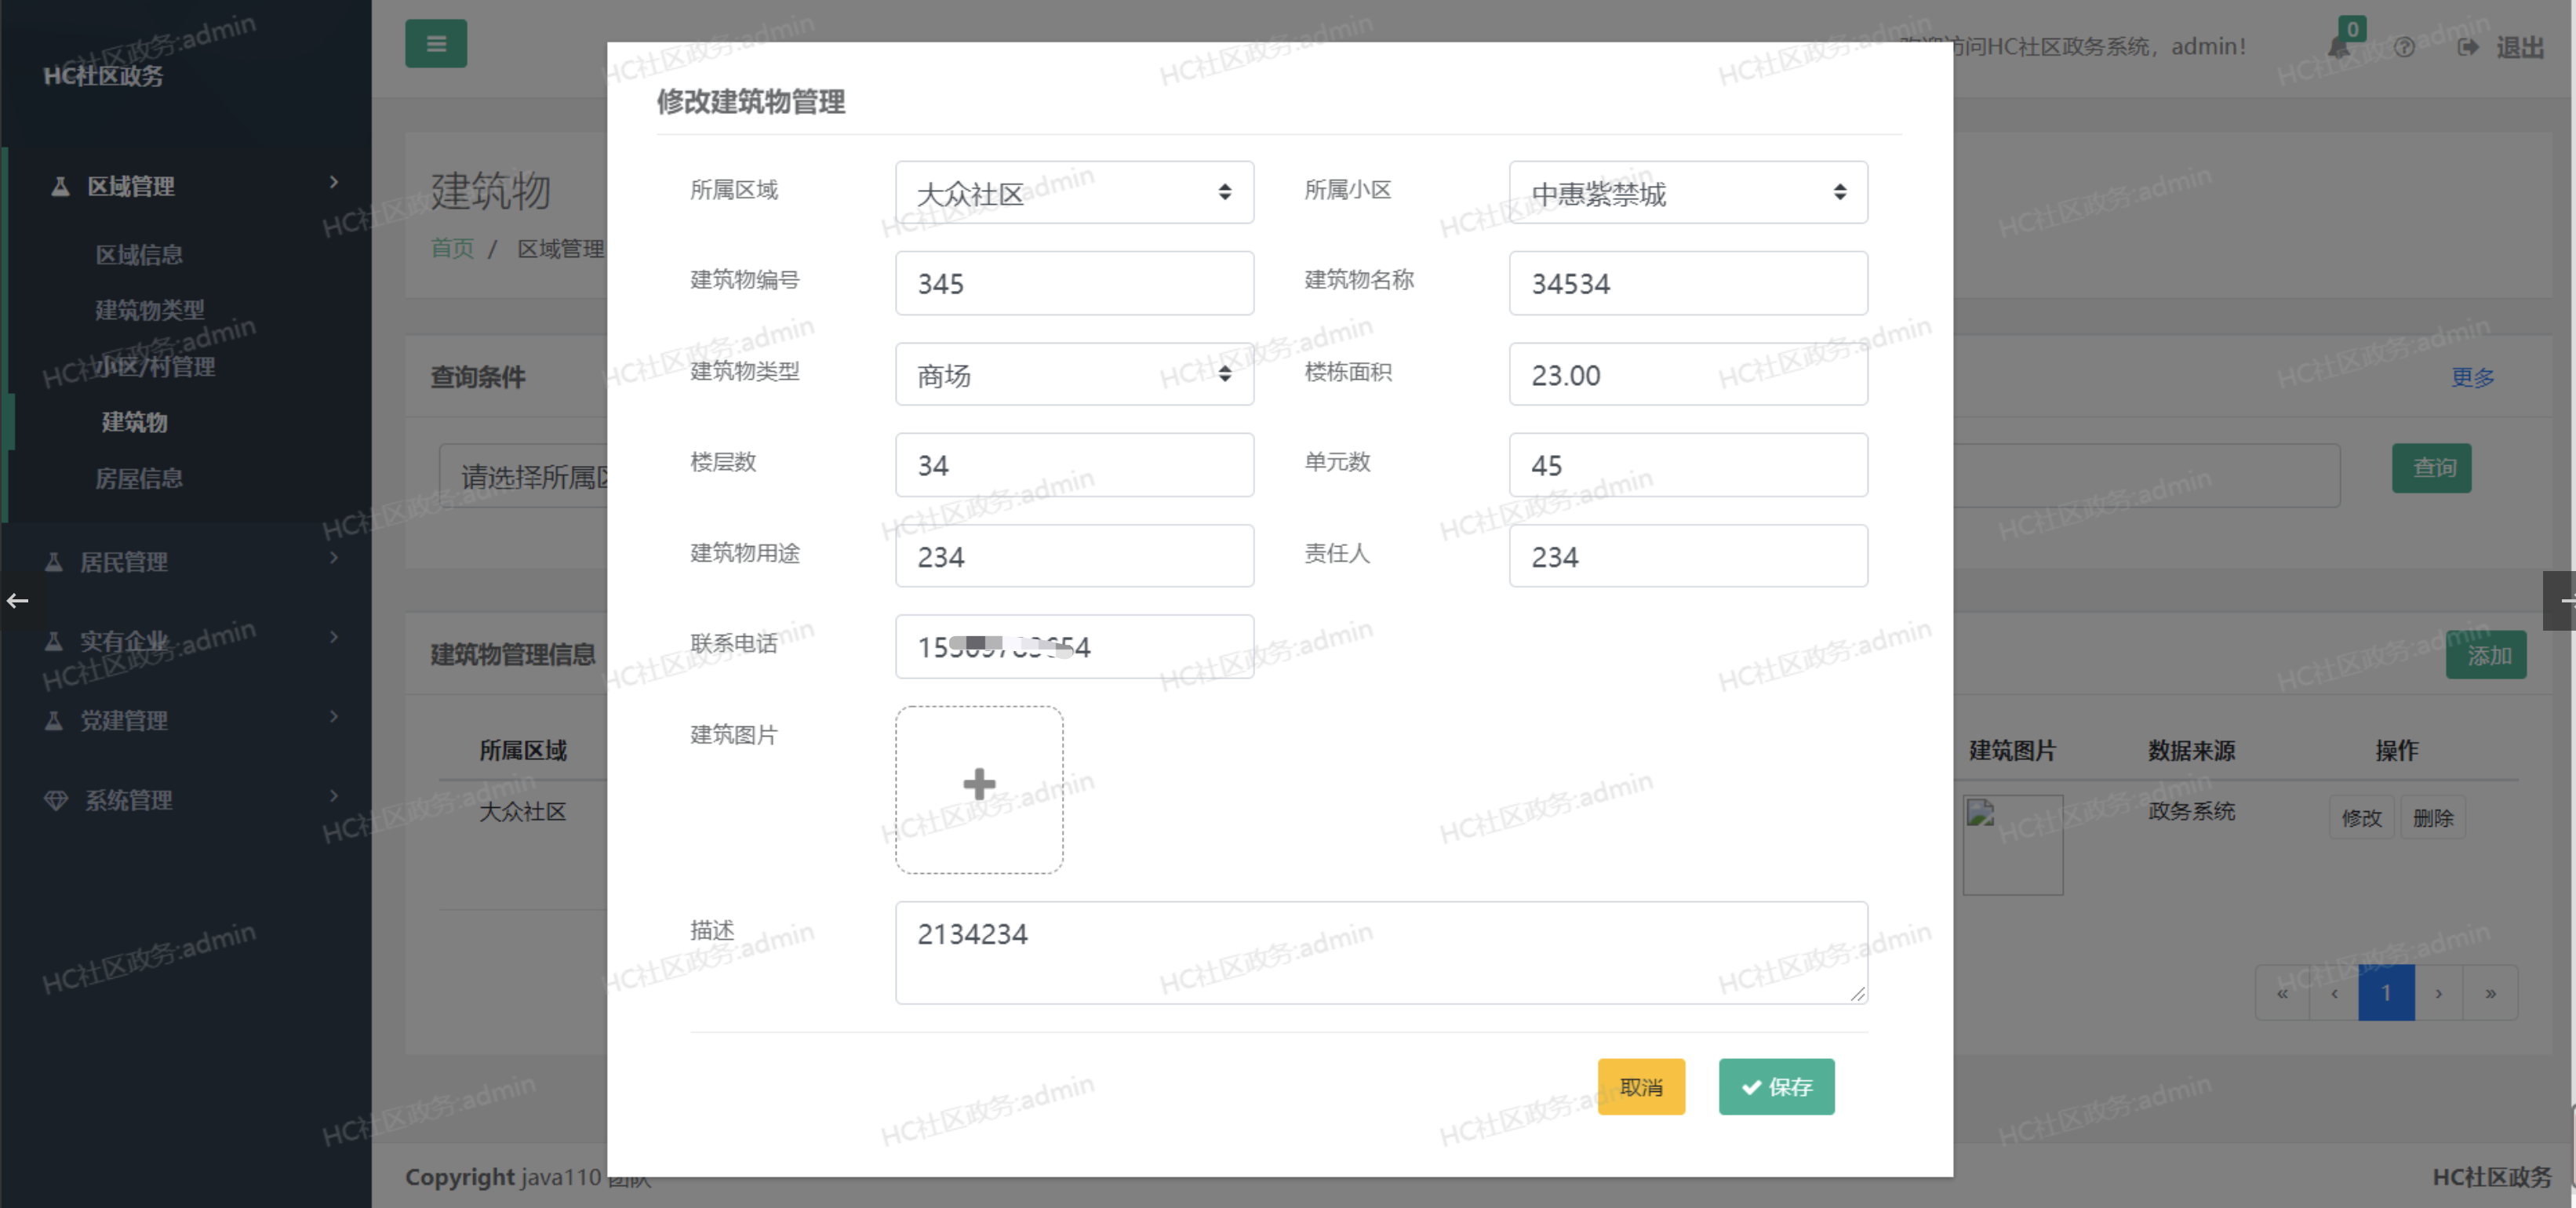
Task: Click the 政务系统 table cell
Action: tap(2191, 811)
